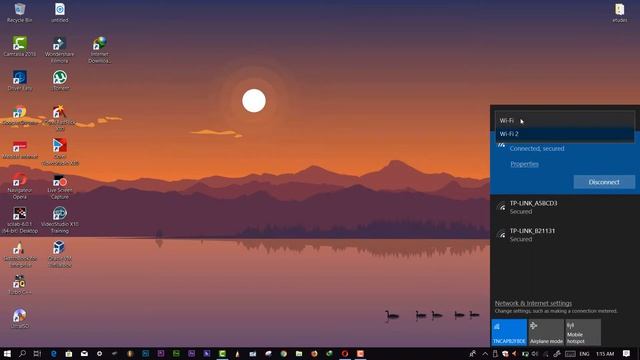The image size is (640, 360).
Task: Select the TP-LINK_A58CD3 network
Action: [565, 207]
